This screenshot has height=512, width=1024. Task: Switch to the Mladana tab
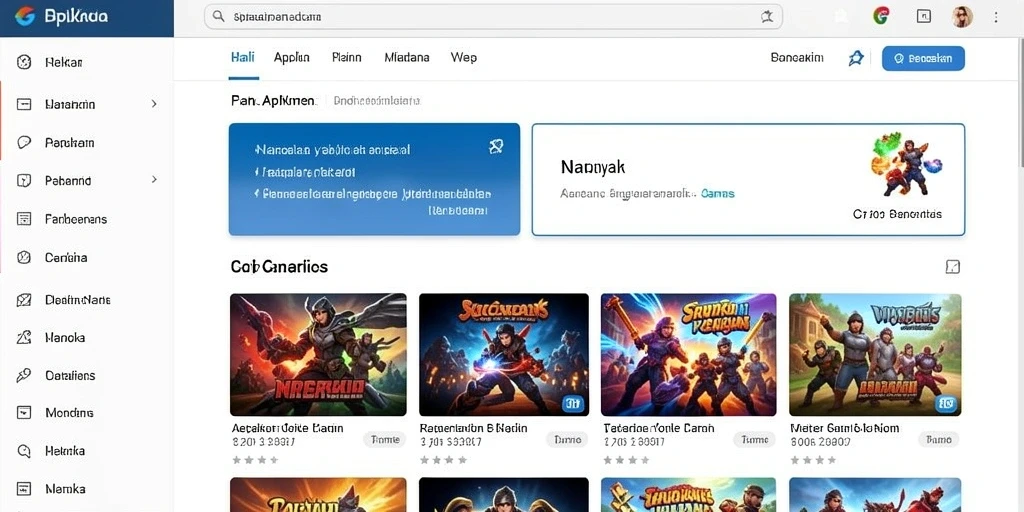(x=407, y=57)
